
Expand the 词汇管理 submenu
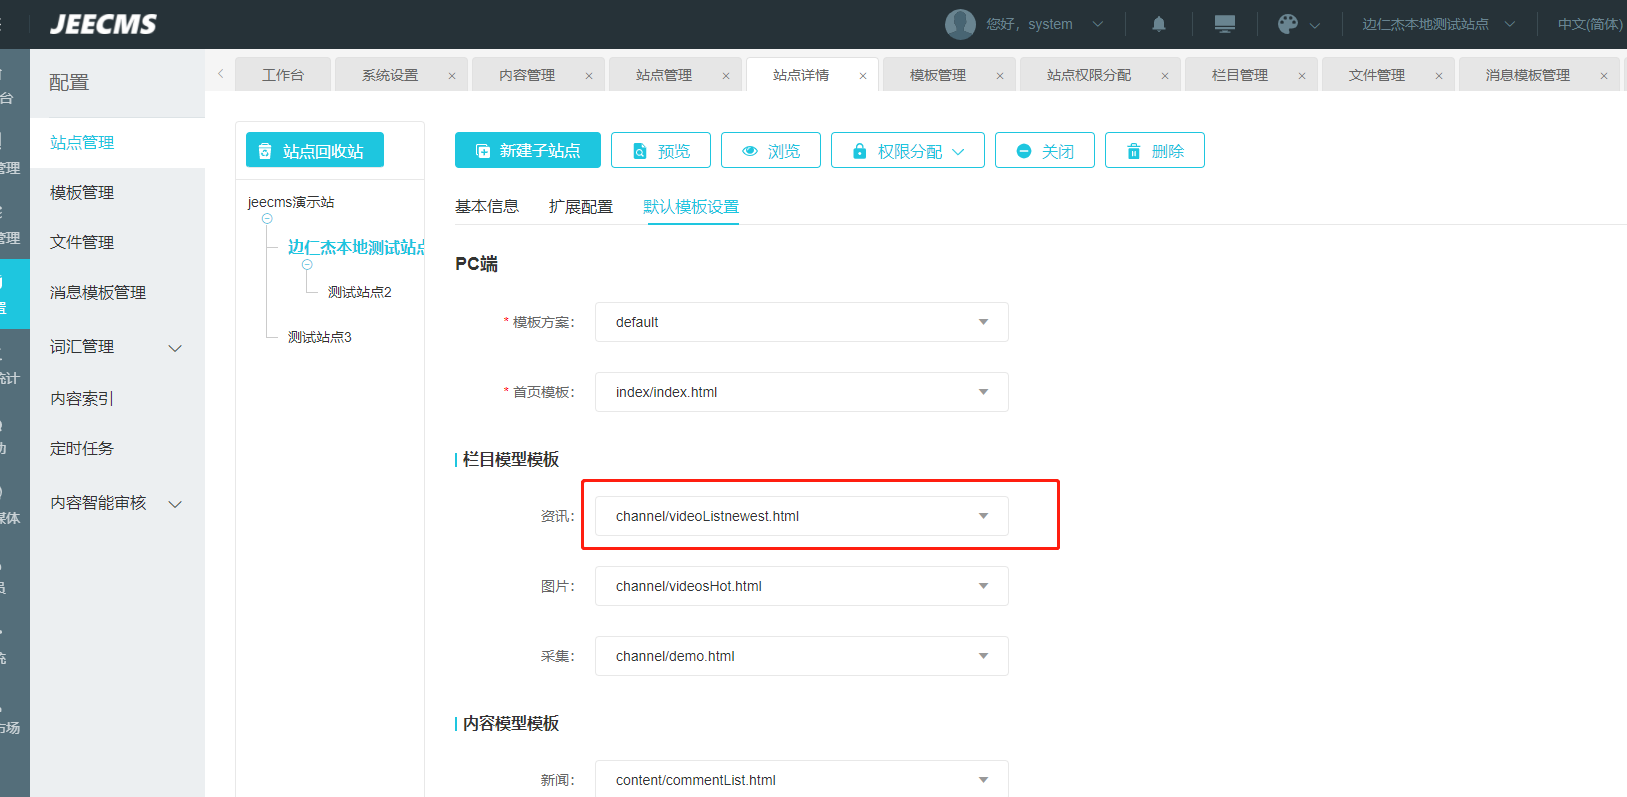pos(175,348)
